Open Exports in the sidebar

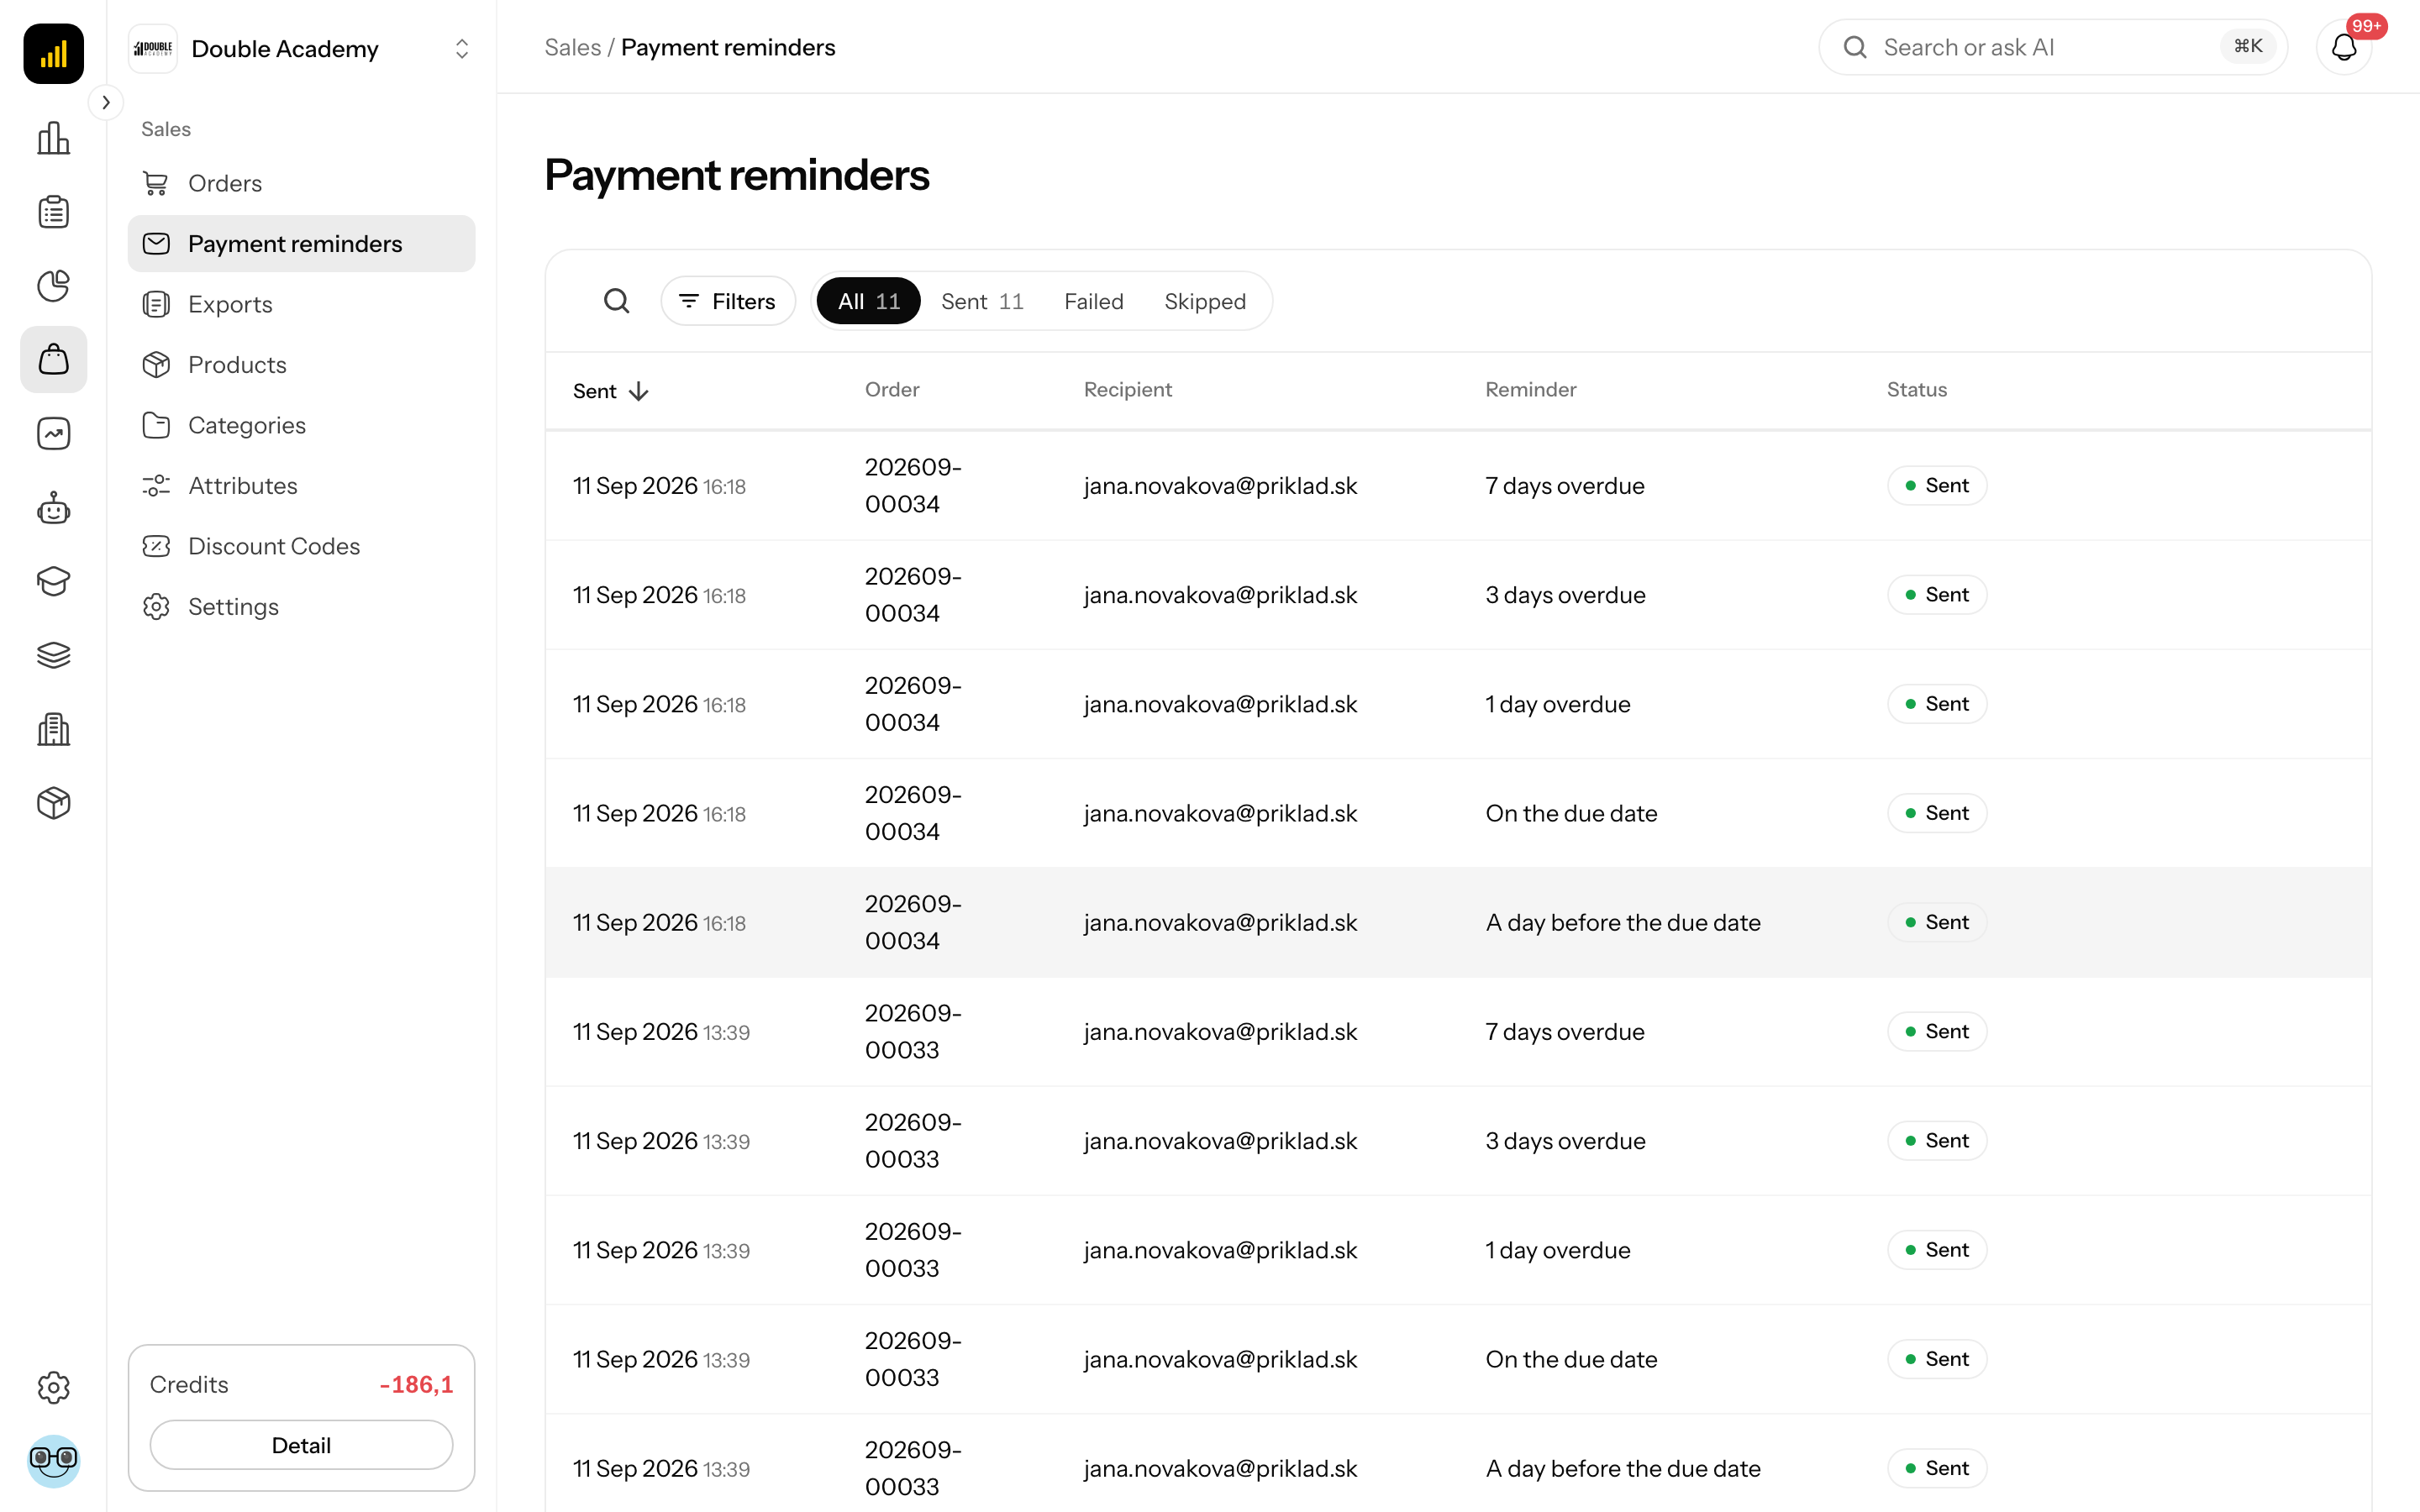[x=301, y=304]
